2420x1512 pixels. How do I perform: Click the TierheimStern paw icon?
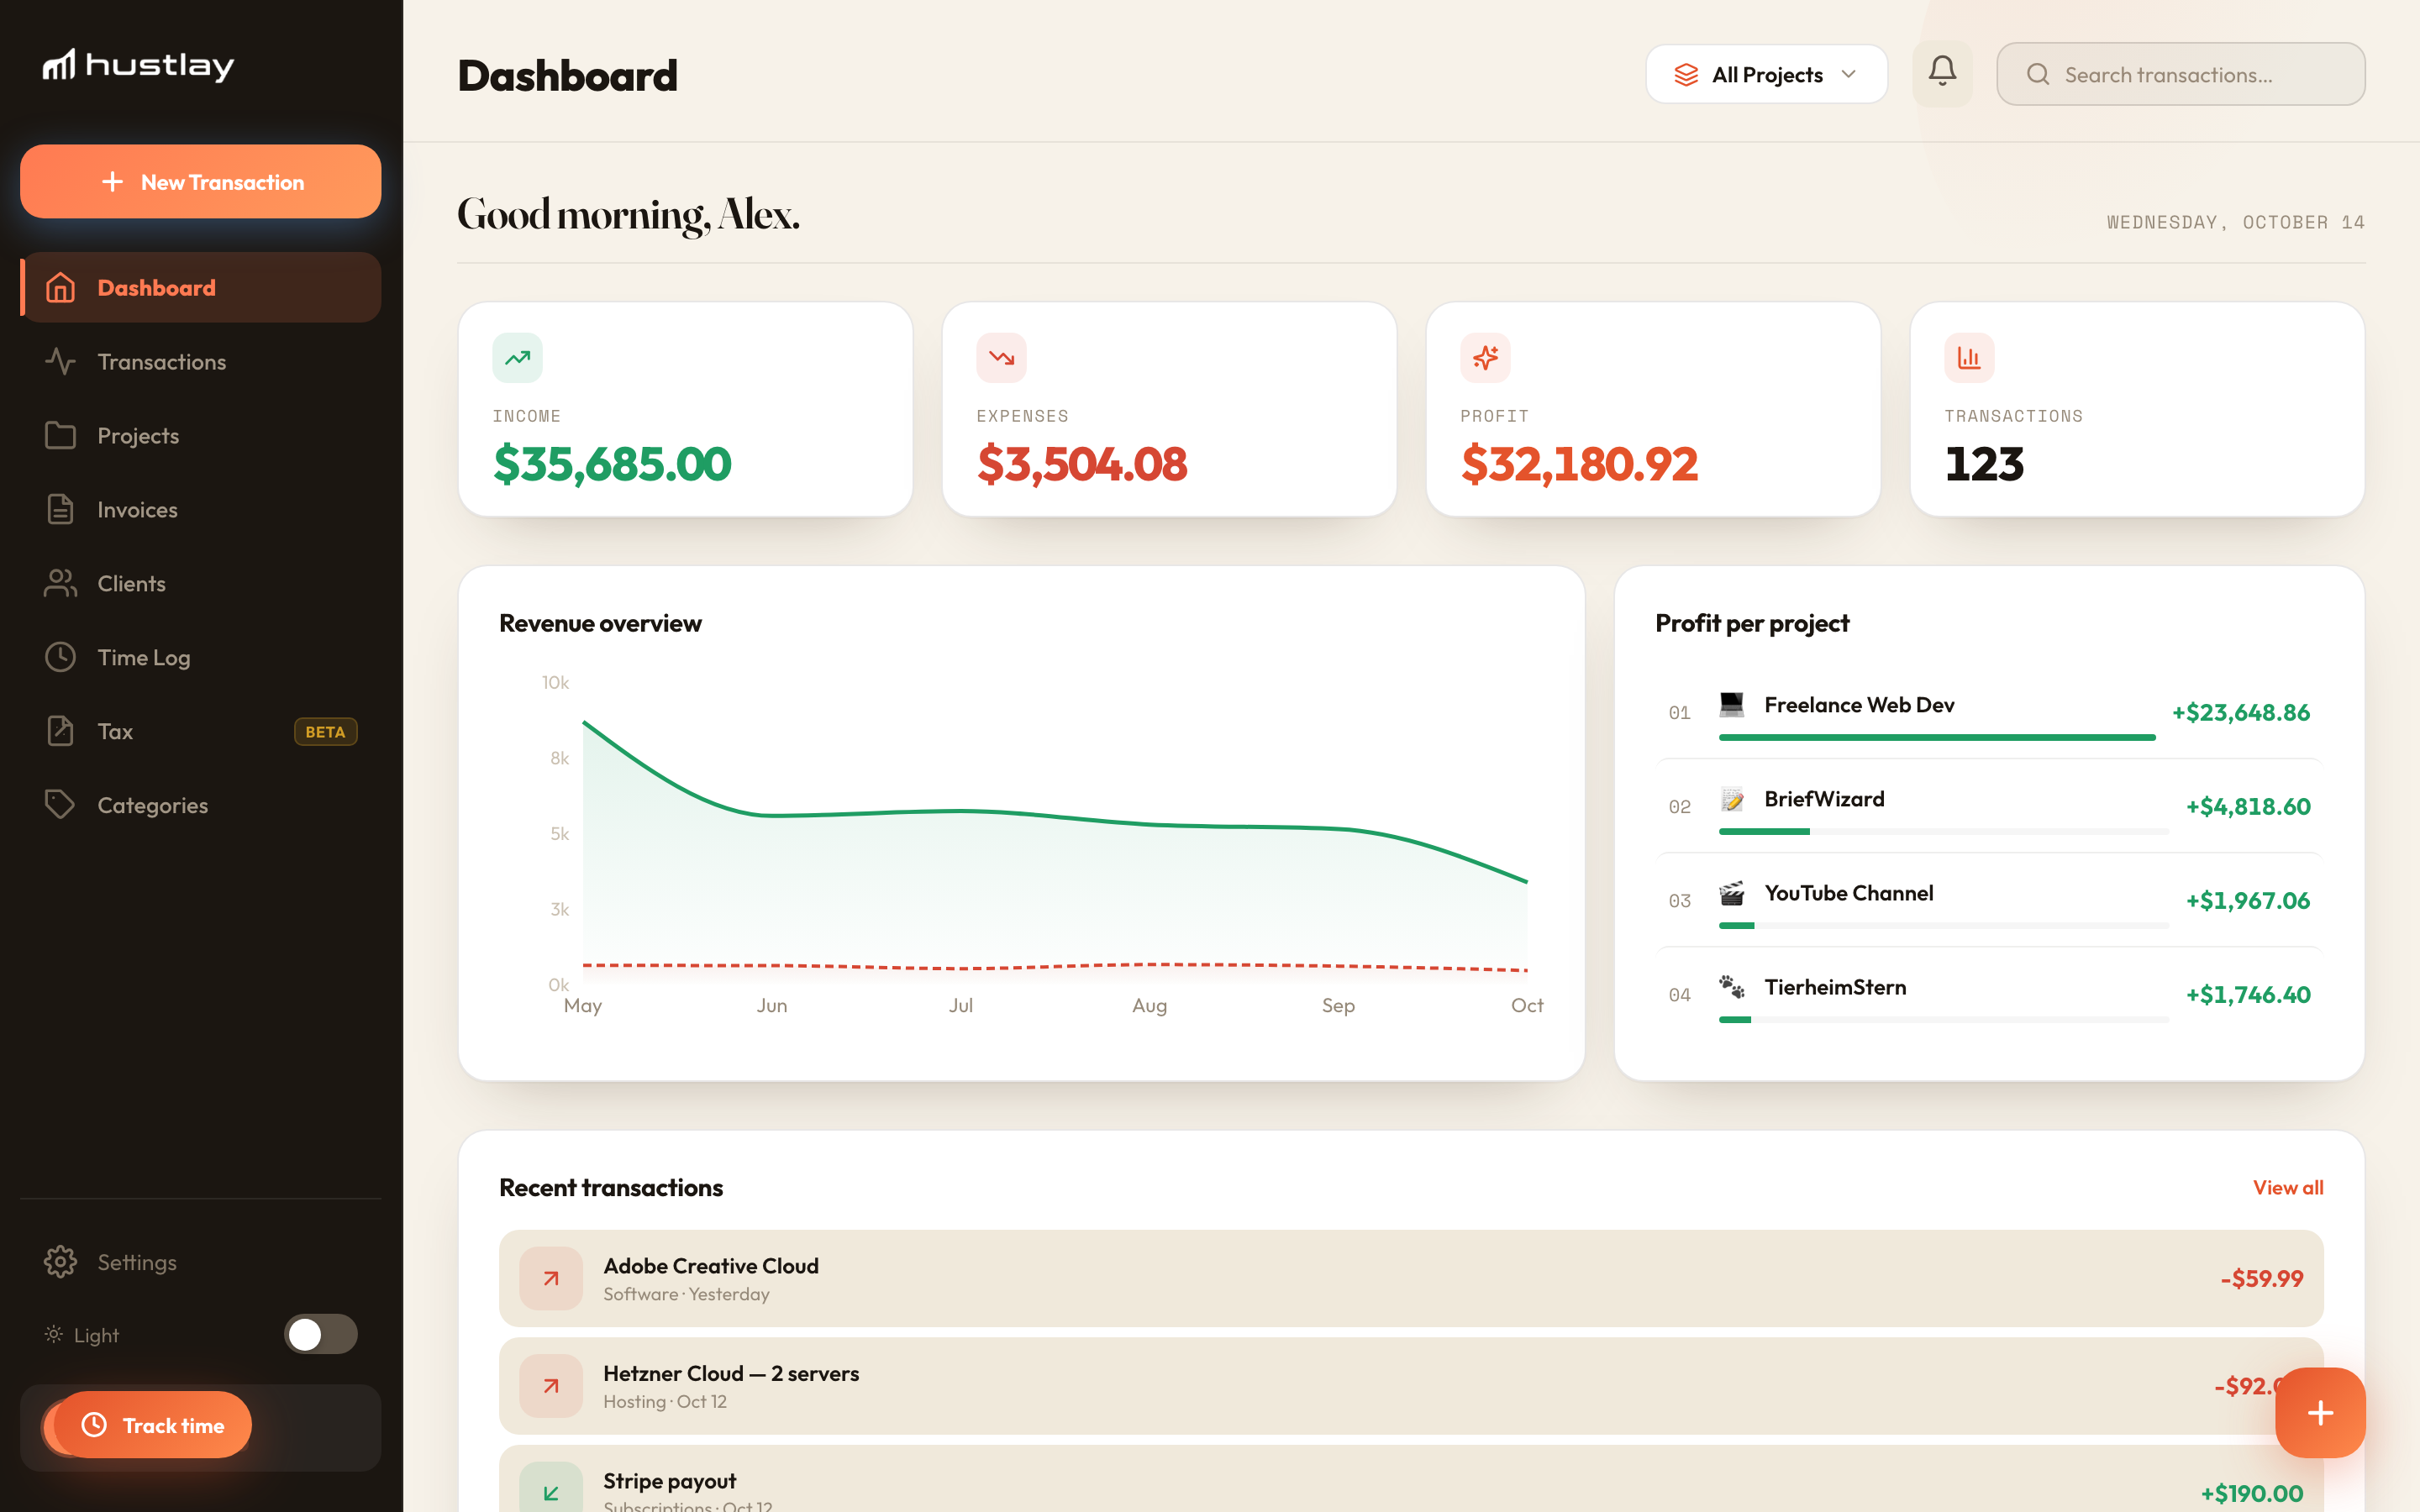(x=1732, y=986)
